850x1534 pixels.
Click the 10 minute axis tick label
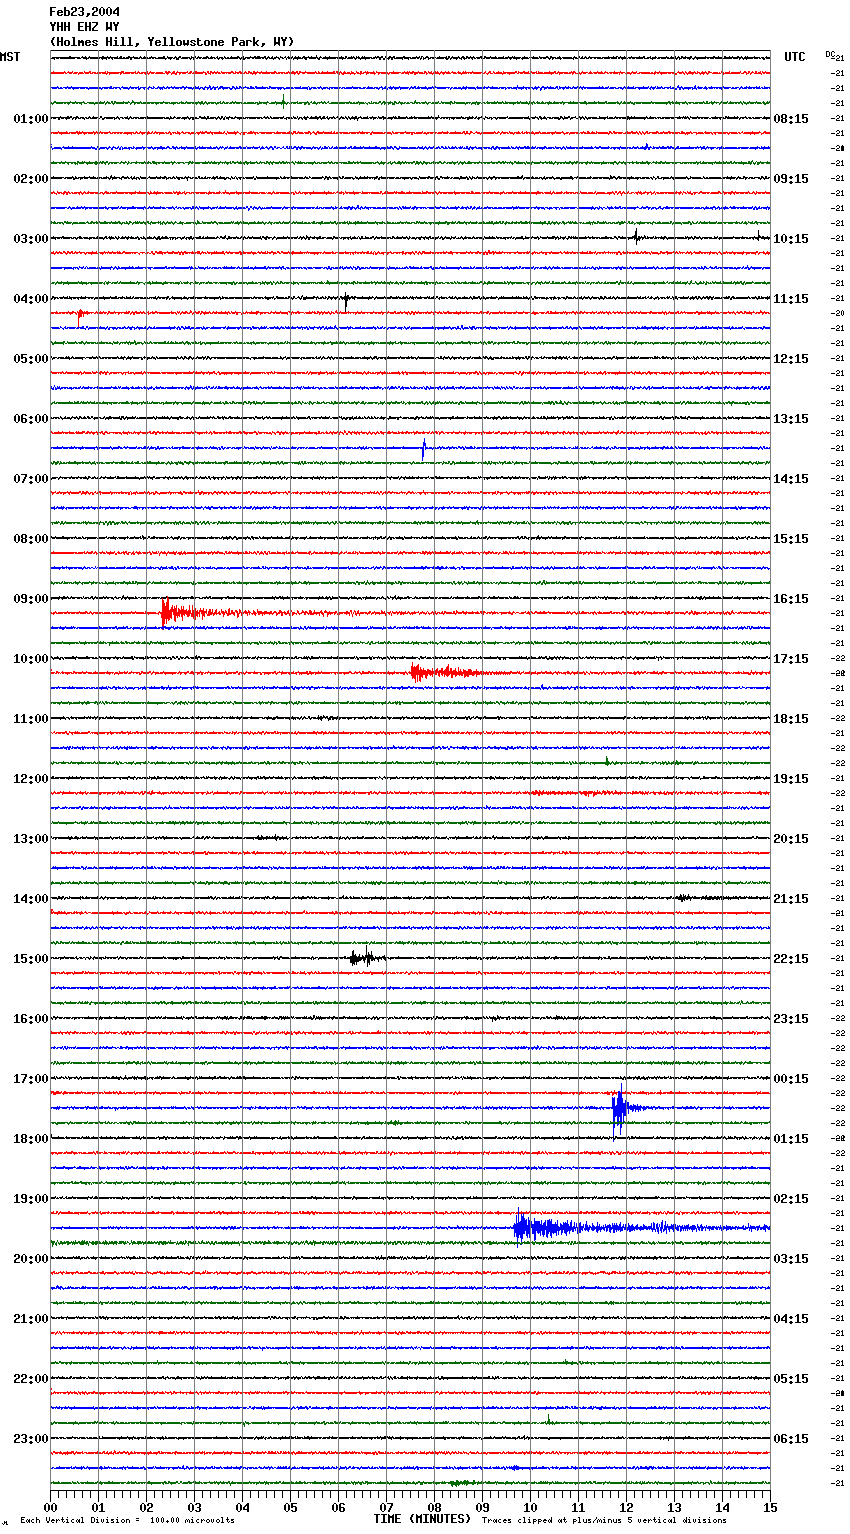coord(531,1507)
